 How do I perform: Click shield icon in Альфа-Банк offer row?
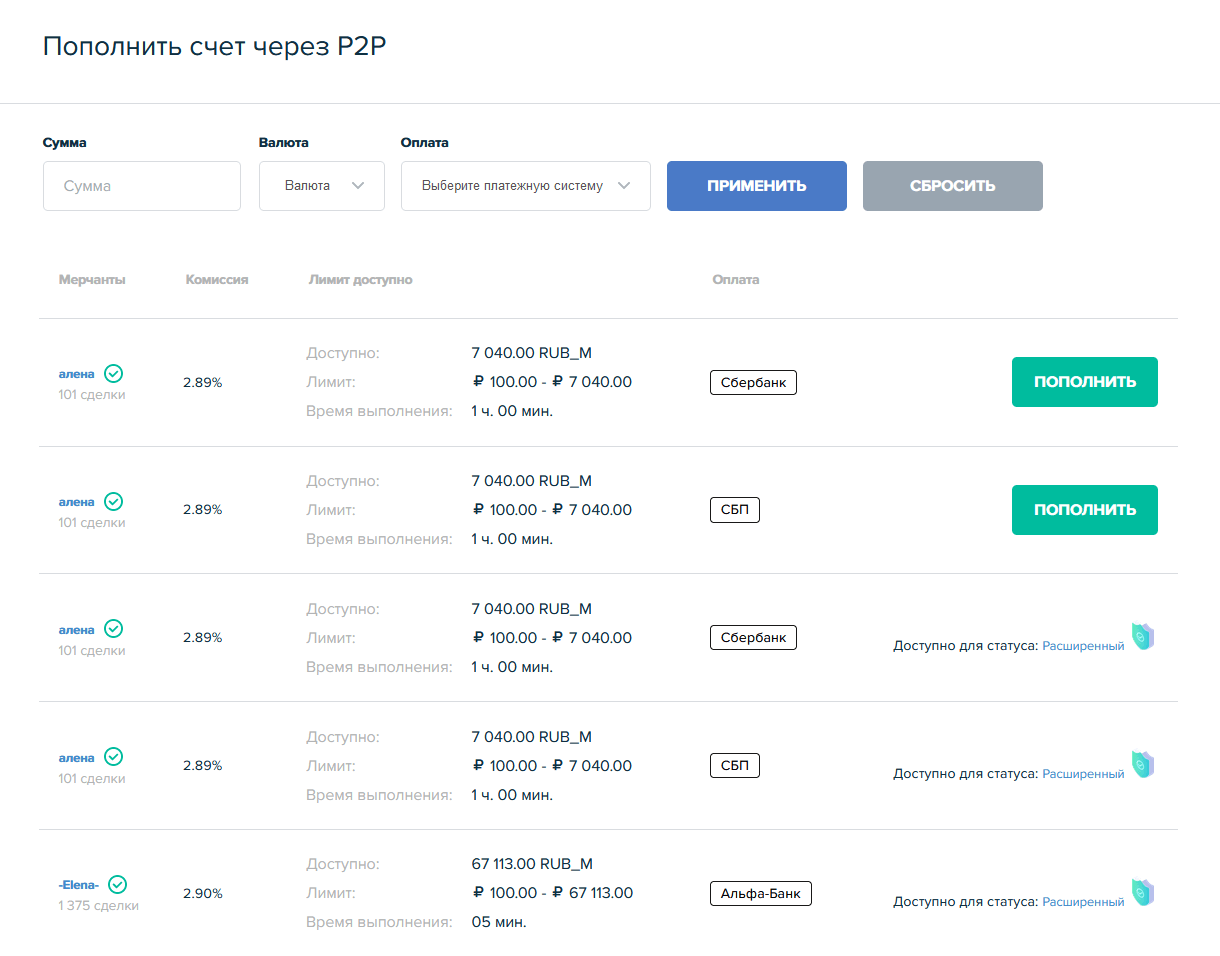coord(1142,893)
